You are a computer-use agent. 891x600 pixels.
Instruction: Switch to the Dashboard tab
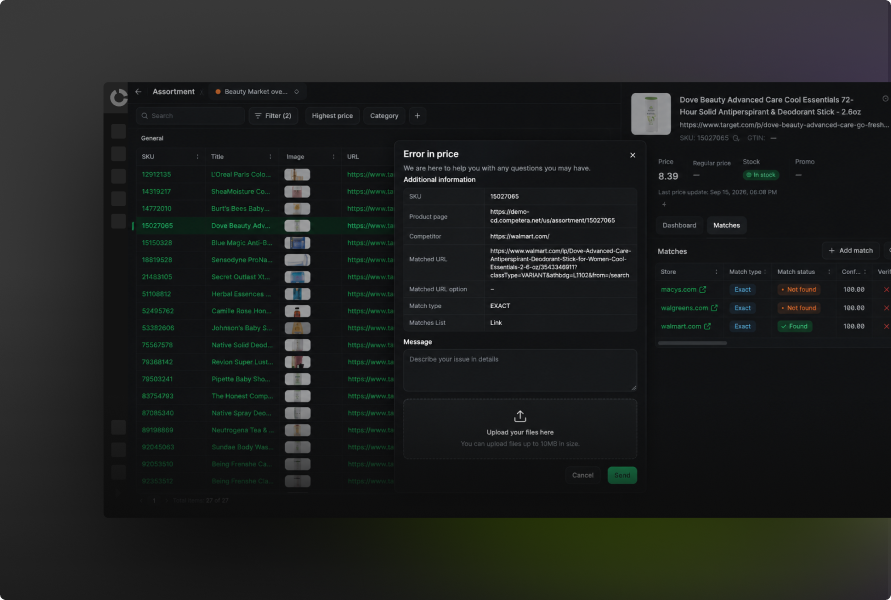click(x=679, y=226)
